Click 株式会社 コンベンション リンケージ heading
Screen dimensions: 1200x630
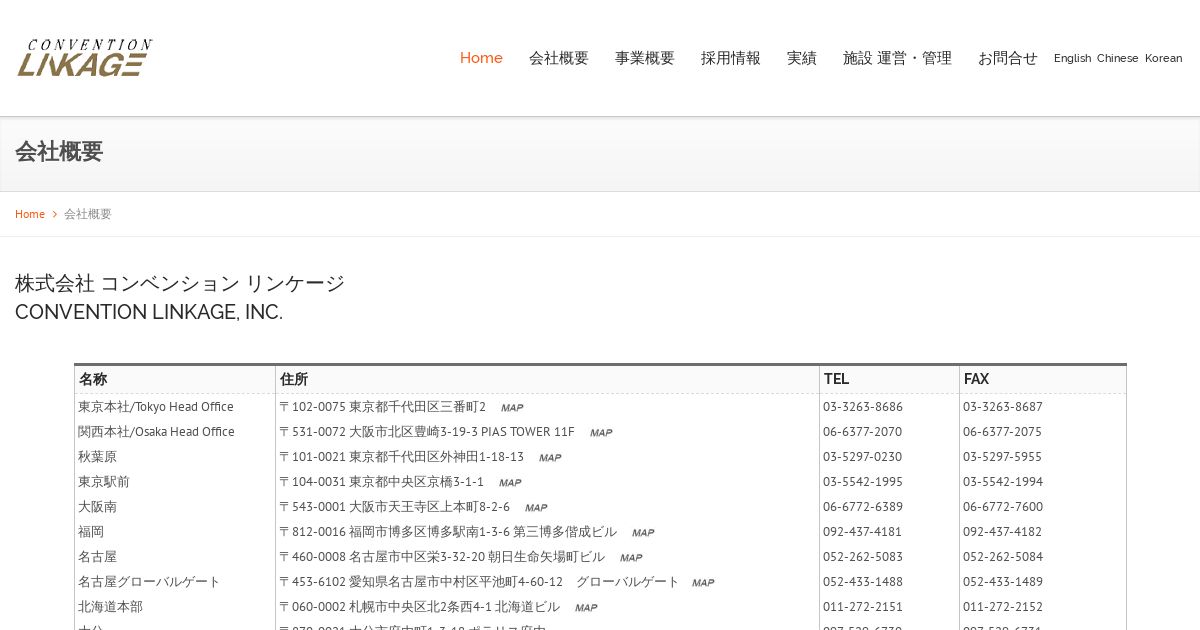pos(180,283)
